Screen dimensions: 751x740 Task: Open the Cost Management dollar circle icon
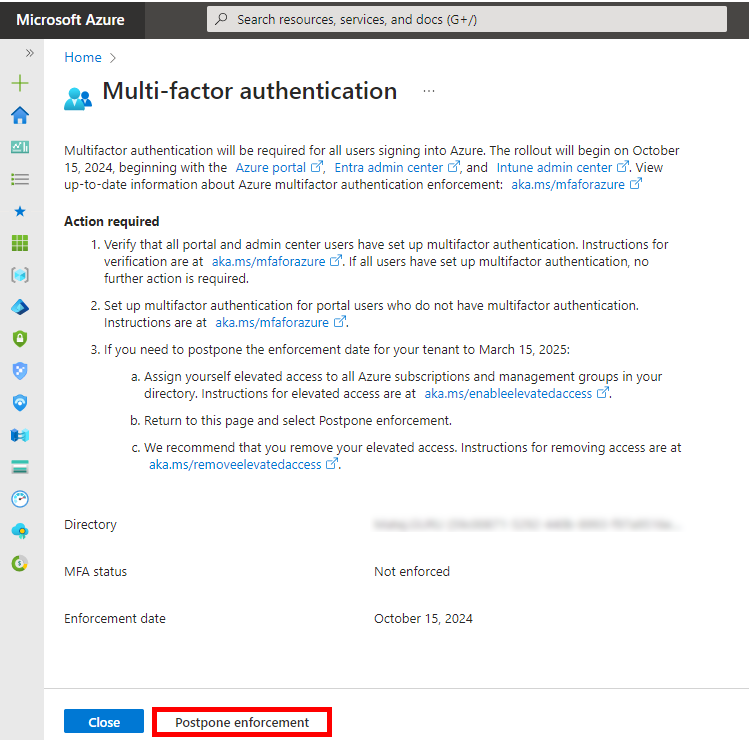tap(20, 563)
